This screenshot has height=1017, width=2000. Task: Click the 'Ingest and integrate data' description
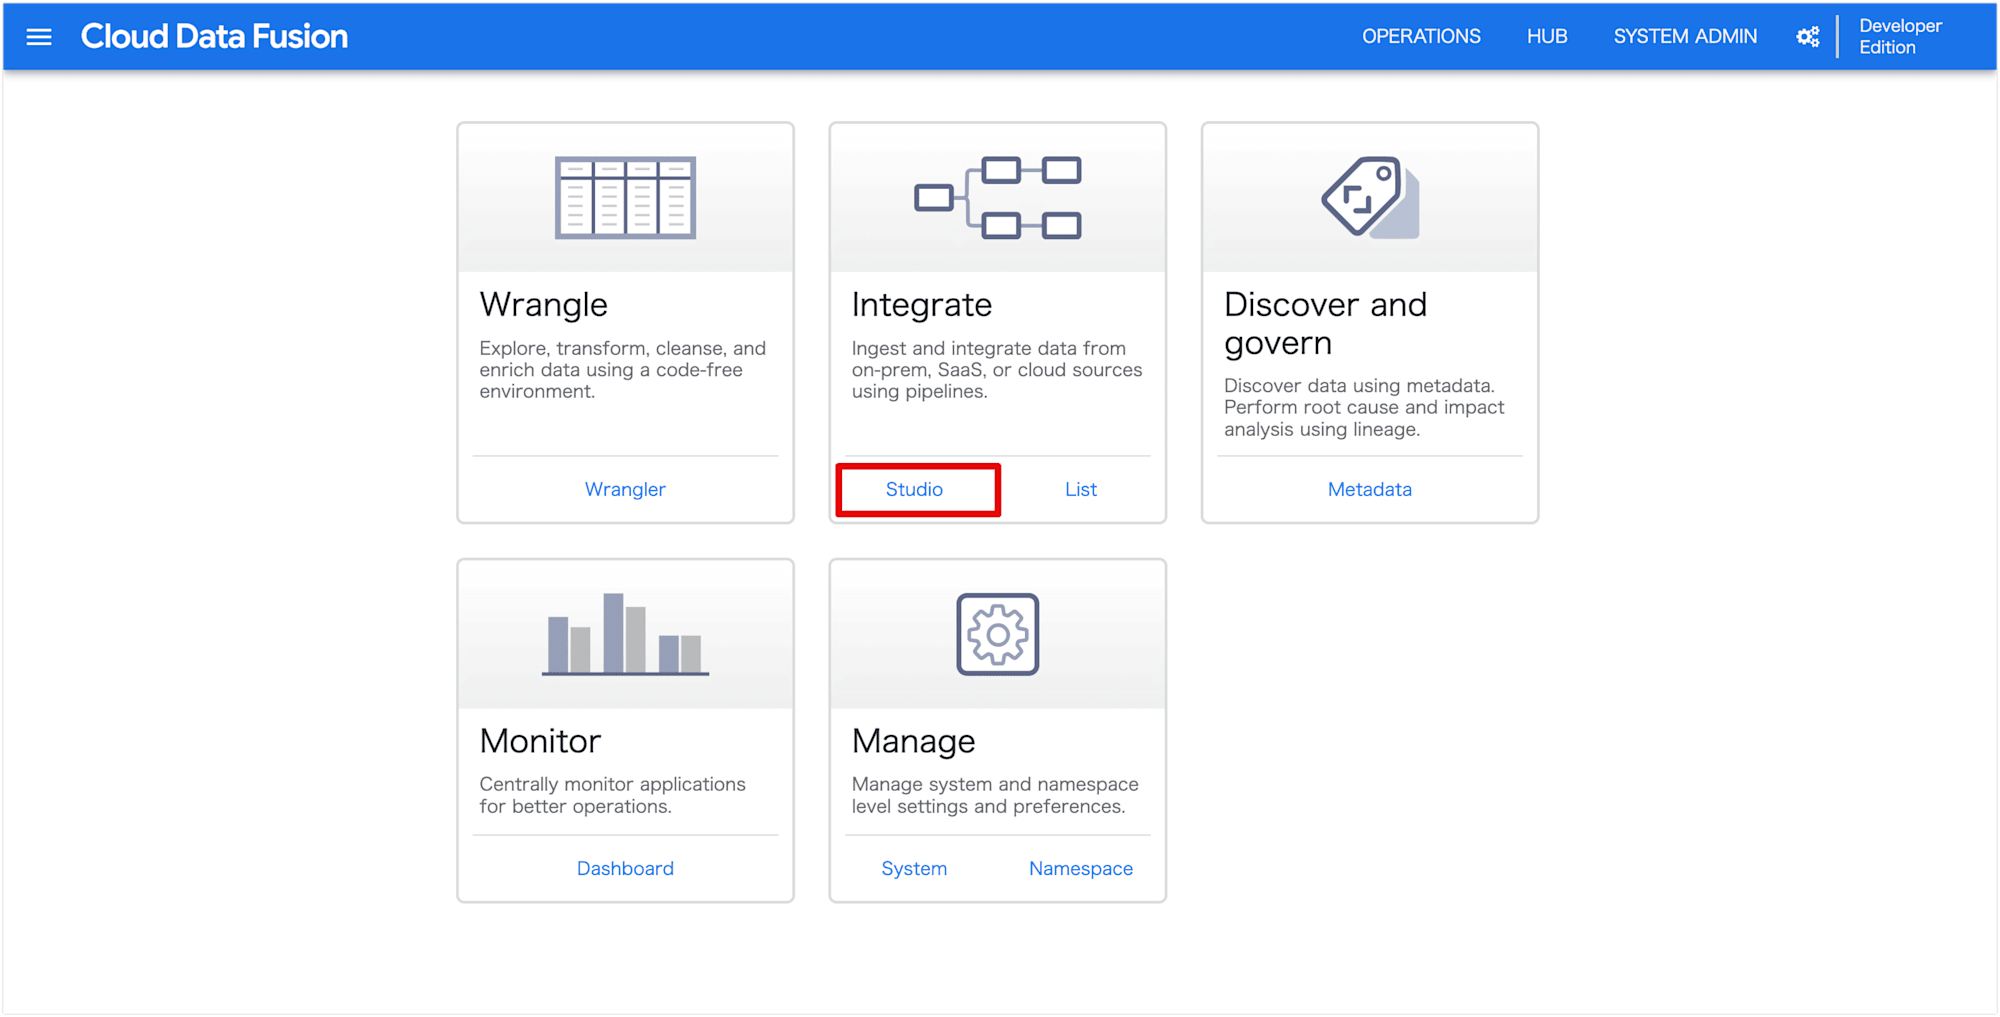[x=996, y=370]
